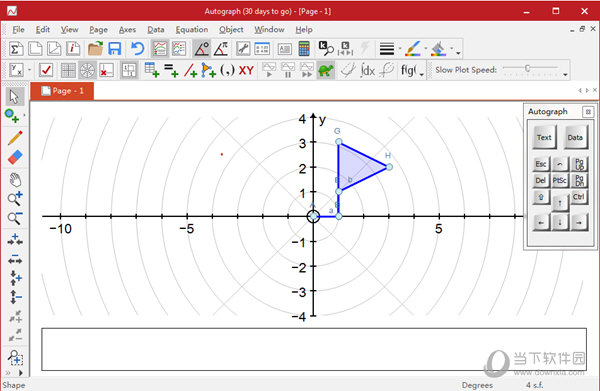Click the page information 'i' icon
Viewport: 600px width, 391px height.
pos(73,49)
